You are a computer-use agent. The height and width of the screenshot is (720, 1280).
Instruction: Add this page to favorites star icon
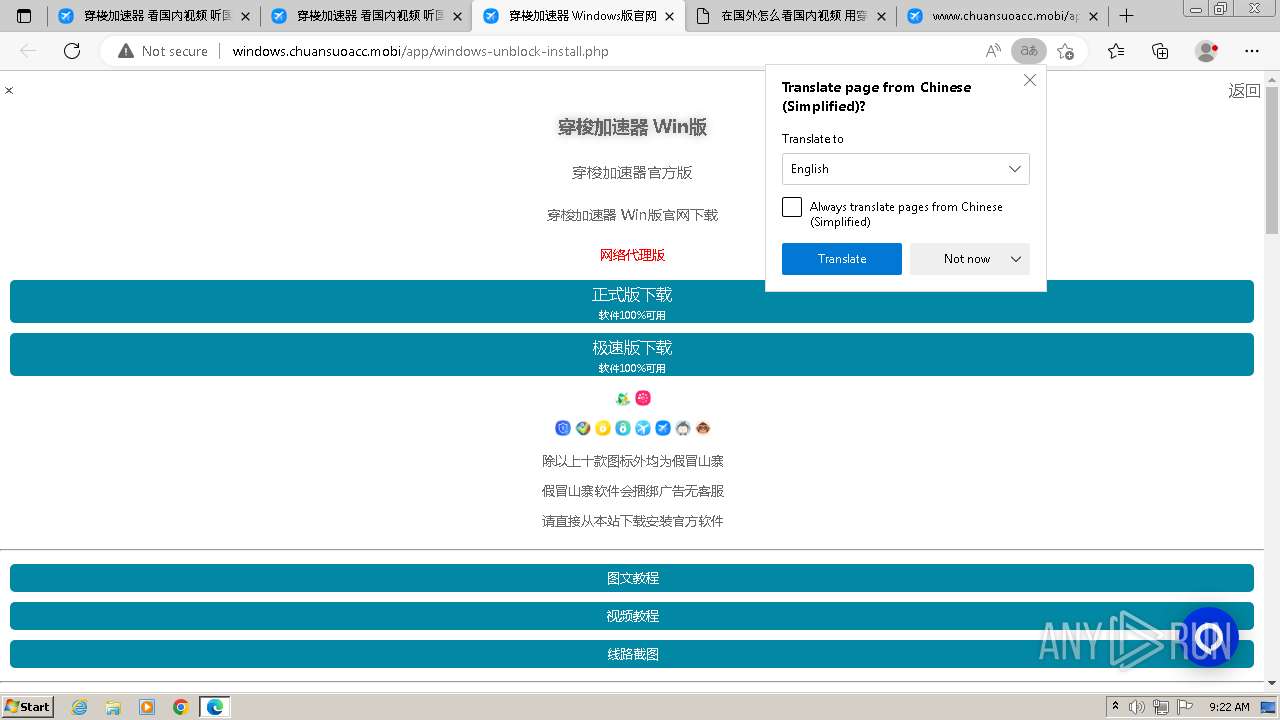(1065, 51)
